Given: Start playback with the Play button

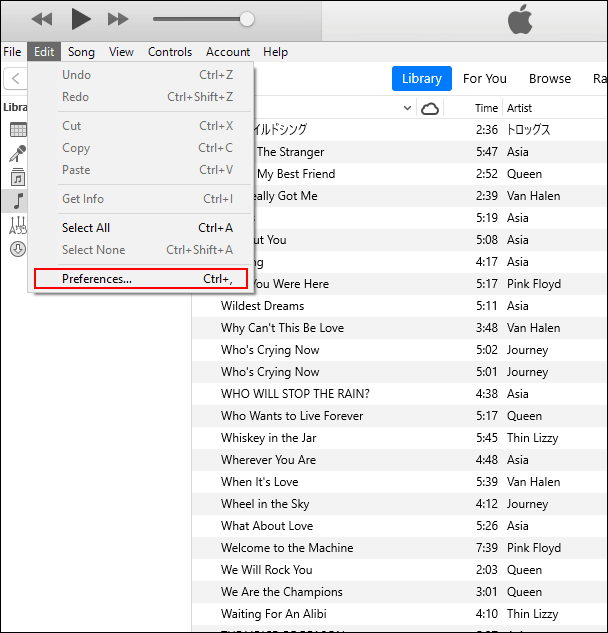Looking at the screenshot, I should click(81, 19).
